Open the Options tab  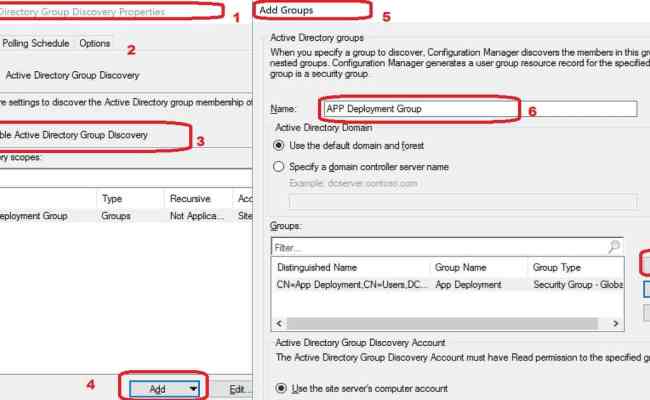click(95, 43)
